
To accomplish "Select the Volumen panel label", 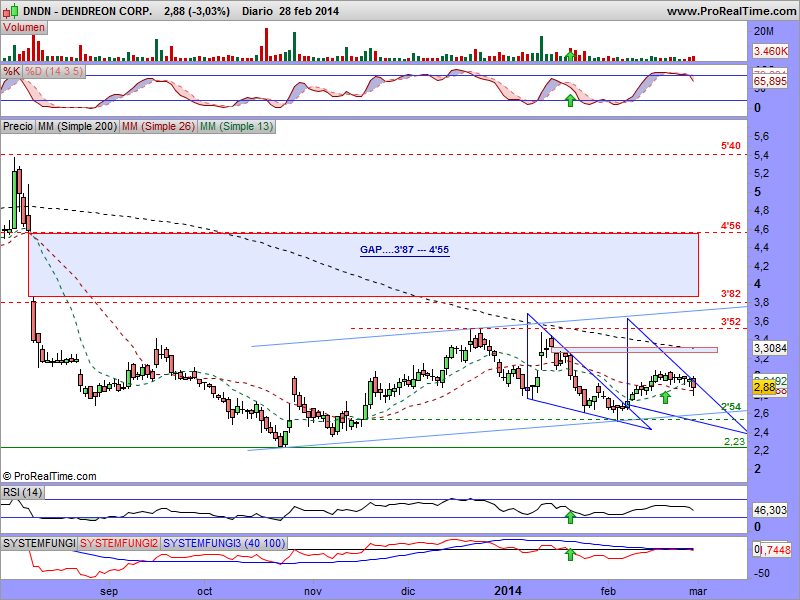I will (24, 28).
